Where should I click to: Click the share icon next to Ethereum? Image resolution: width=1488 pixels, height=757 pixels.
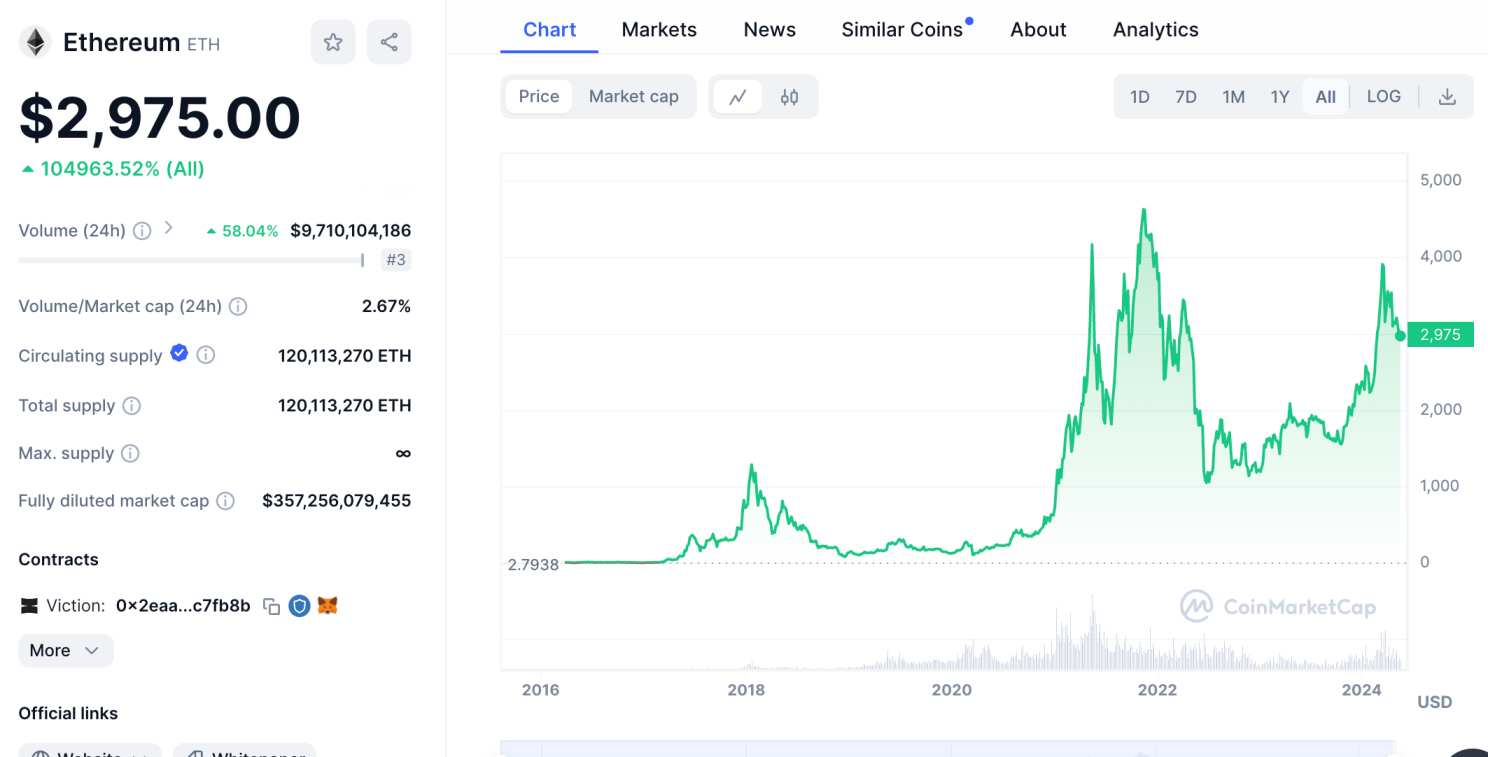389,42
